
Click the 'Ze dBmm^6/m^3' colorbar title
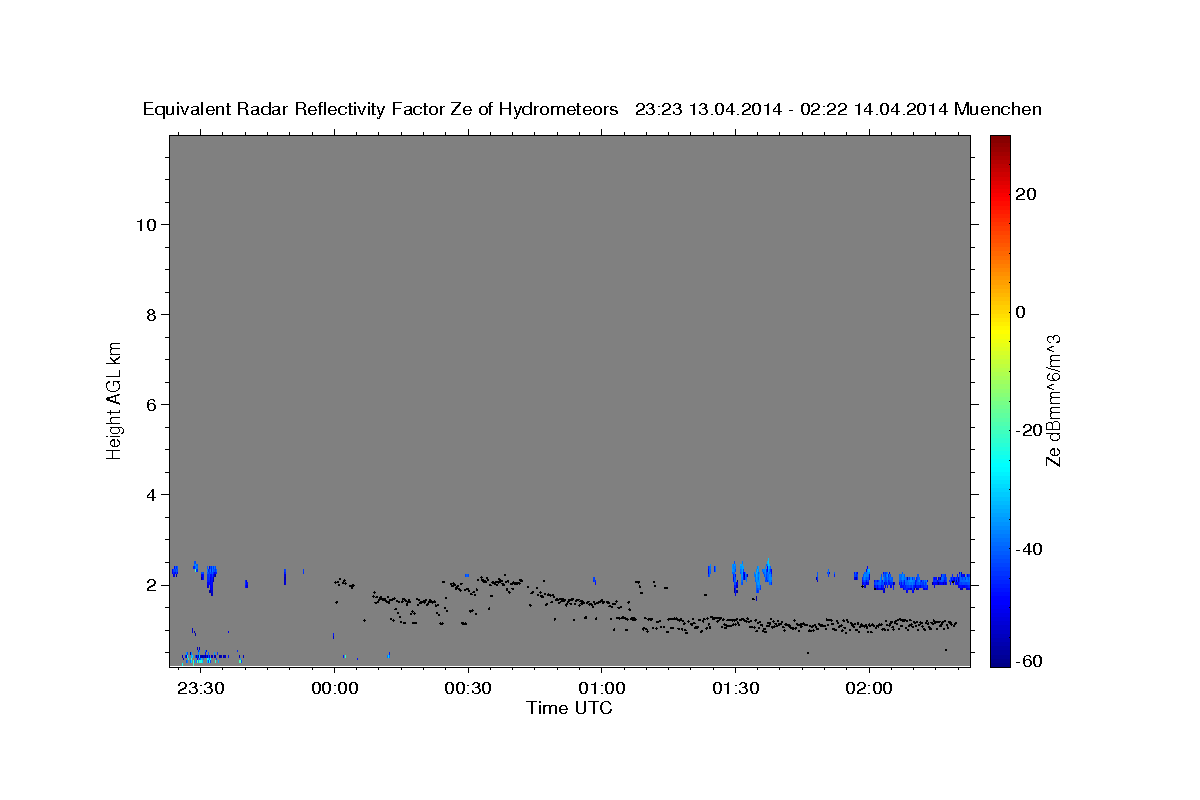coord(1053,400)
